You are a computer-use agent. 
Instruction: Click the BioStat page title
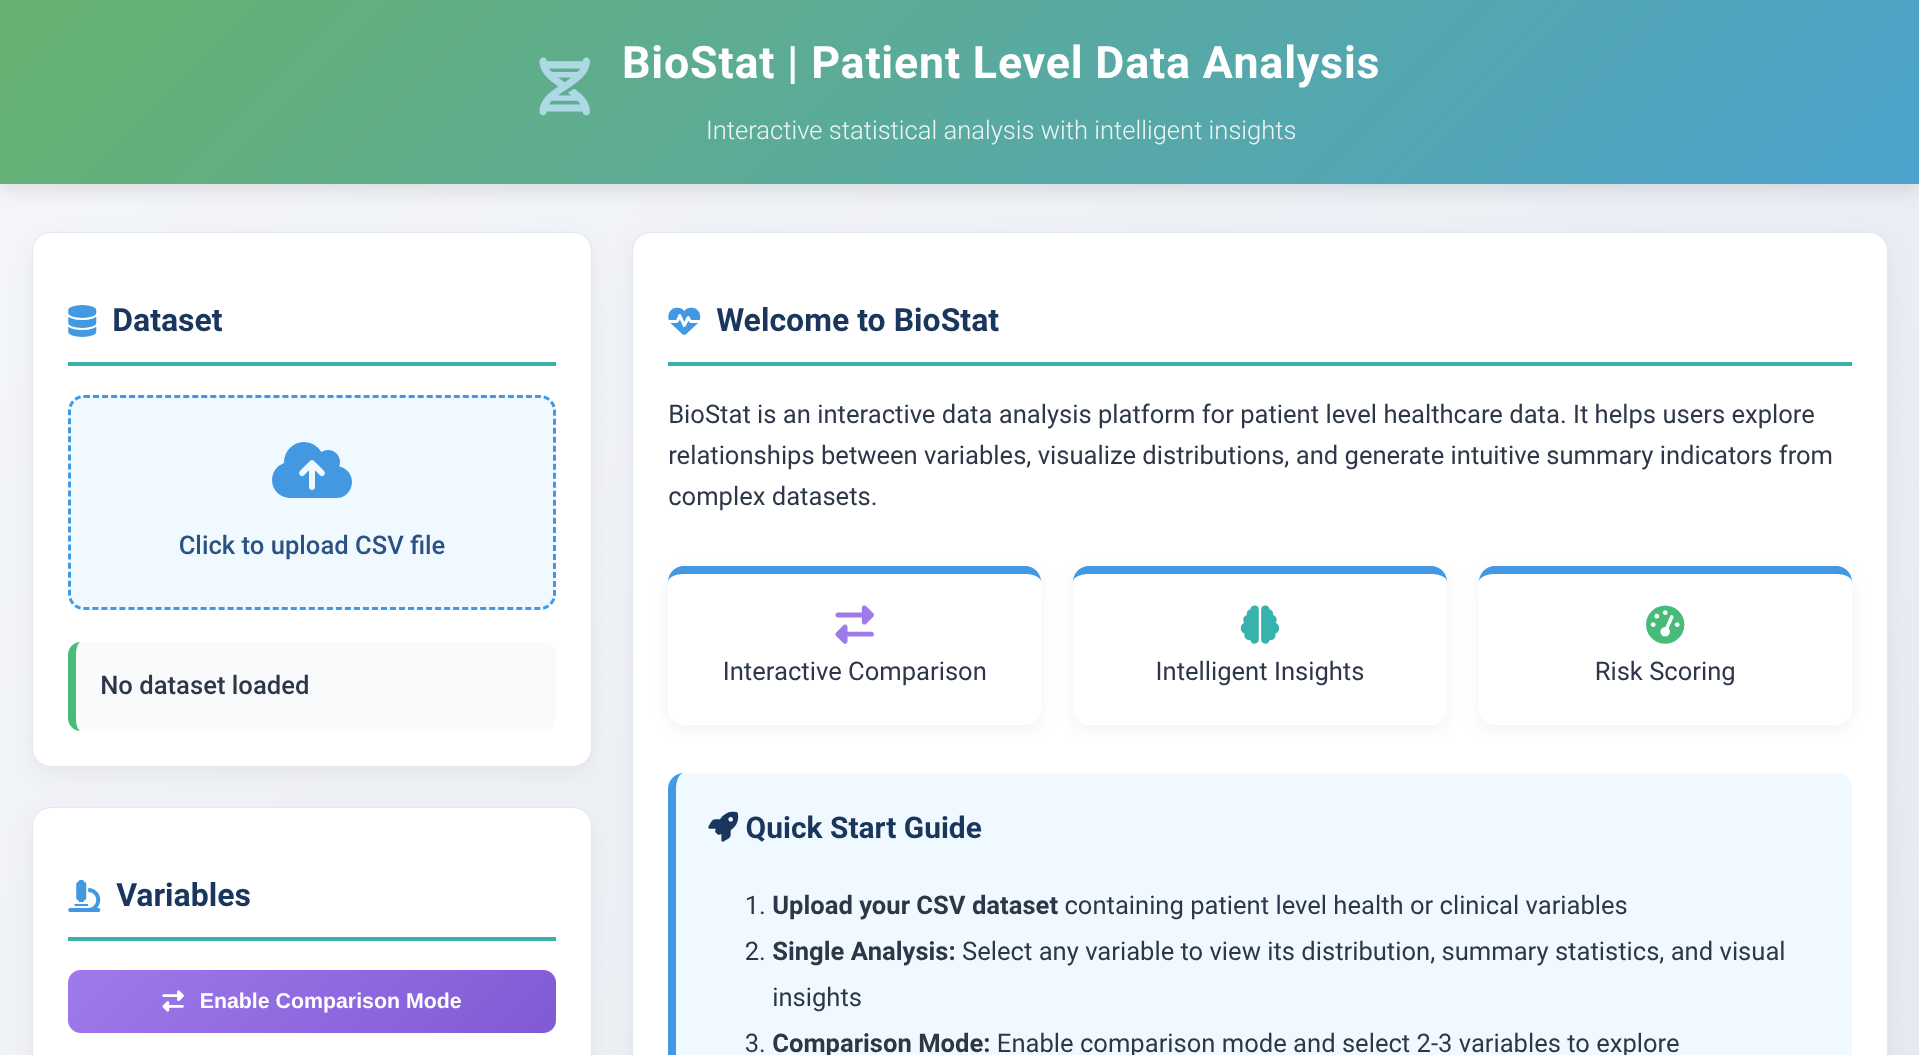click(x=1000, y=63)
